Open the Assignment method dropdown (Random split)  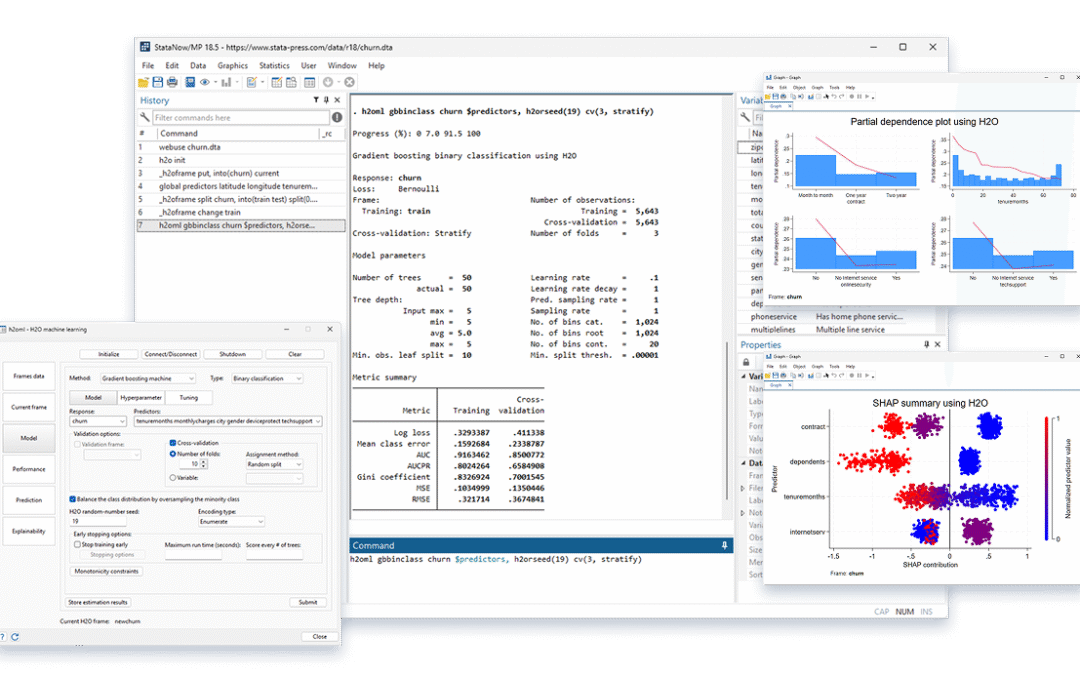pyautogui.click(x=274, y=464)
